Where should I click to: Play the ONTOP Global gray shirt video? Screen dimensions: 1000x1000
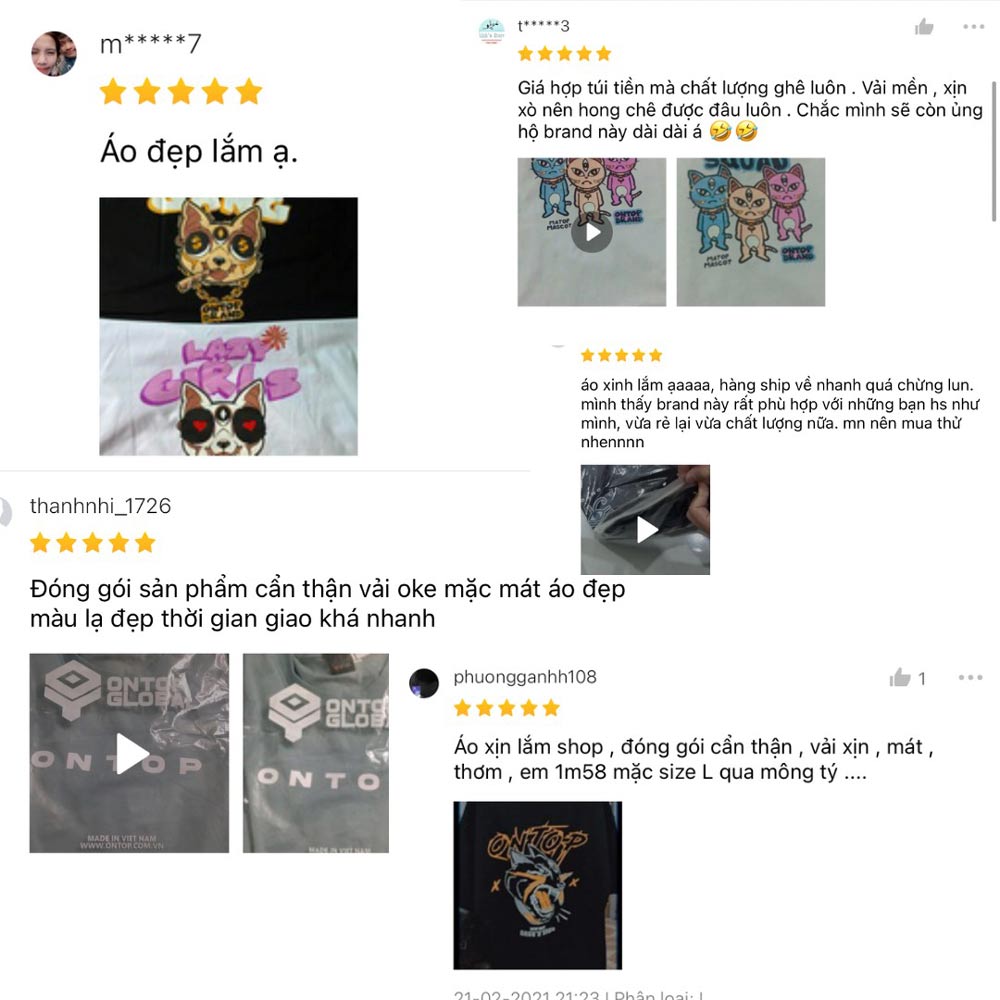point(129,753)
